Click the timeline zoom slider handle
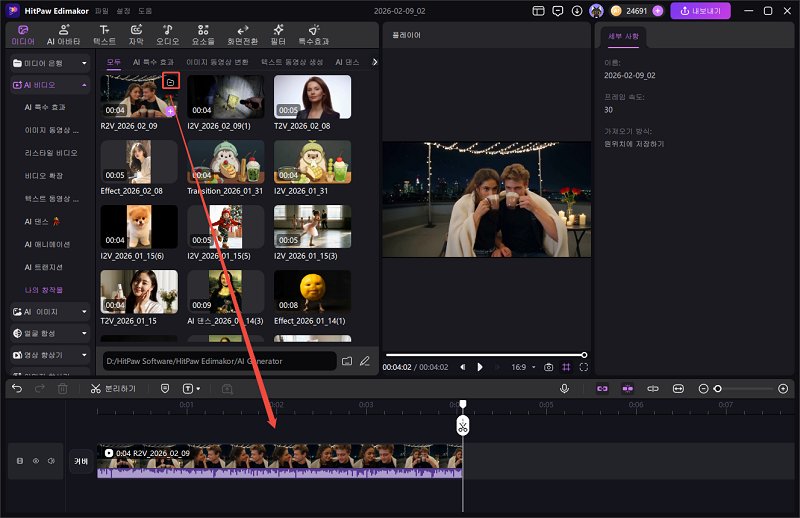Image resolution: width=800 pixels, height=518 pixels. (717, 388)
